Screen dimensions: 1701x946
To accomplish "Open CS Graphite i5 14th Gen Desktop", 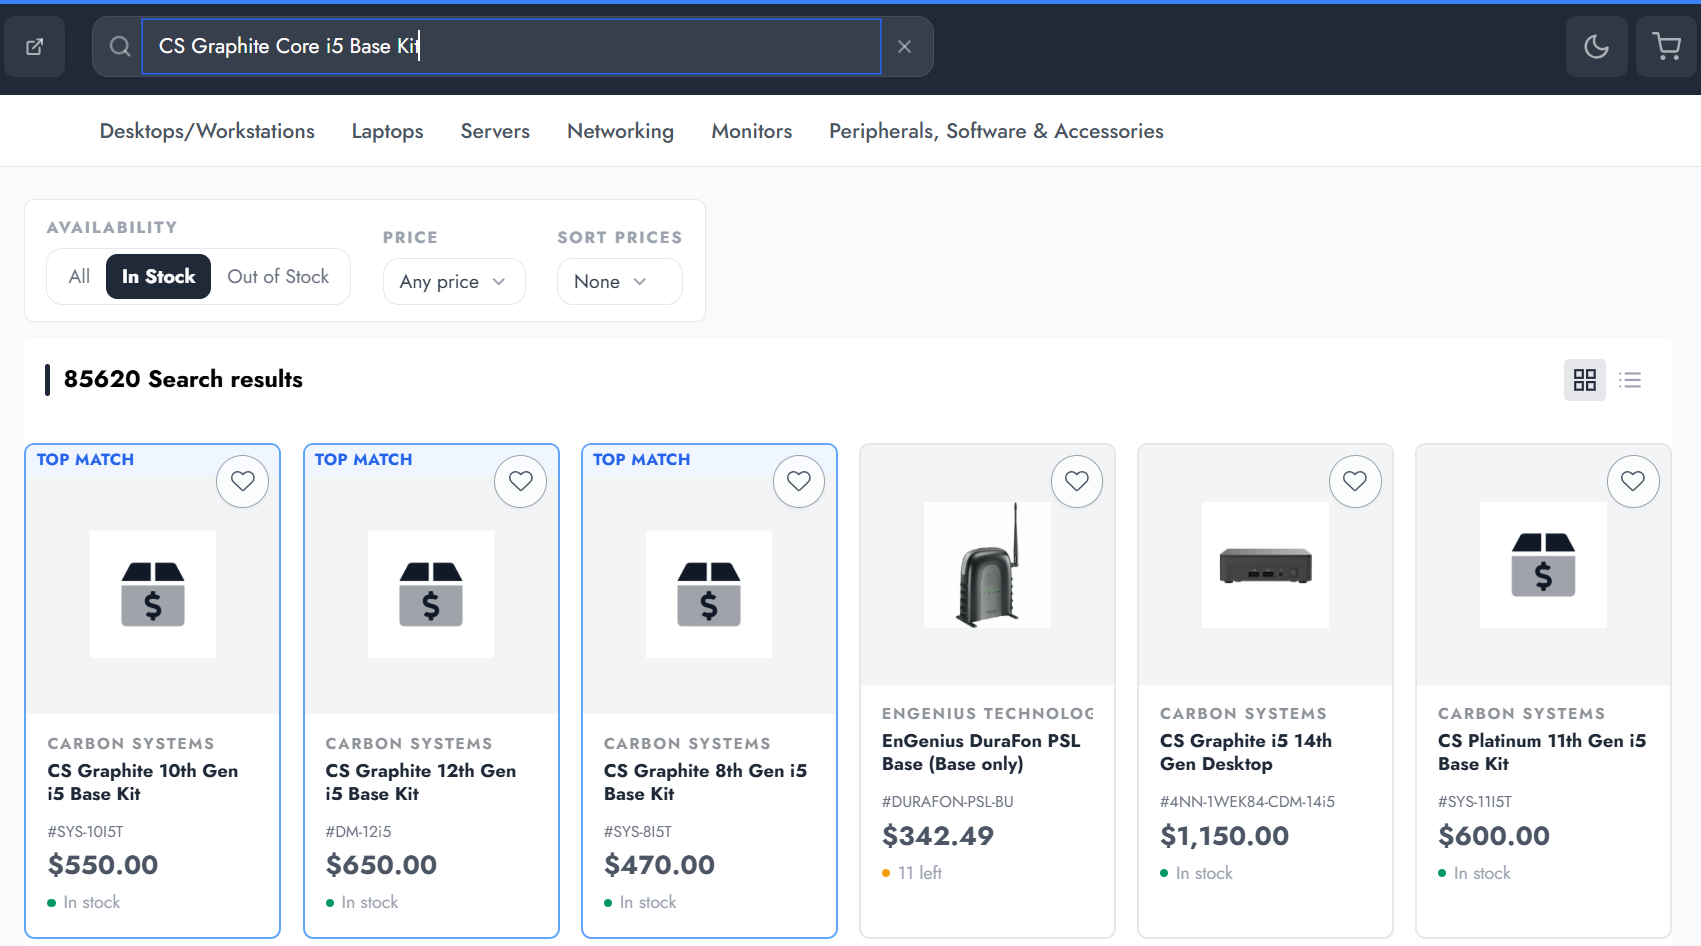I will point(1245,752).
